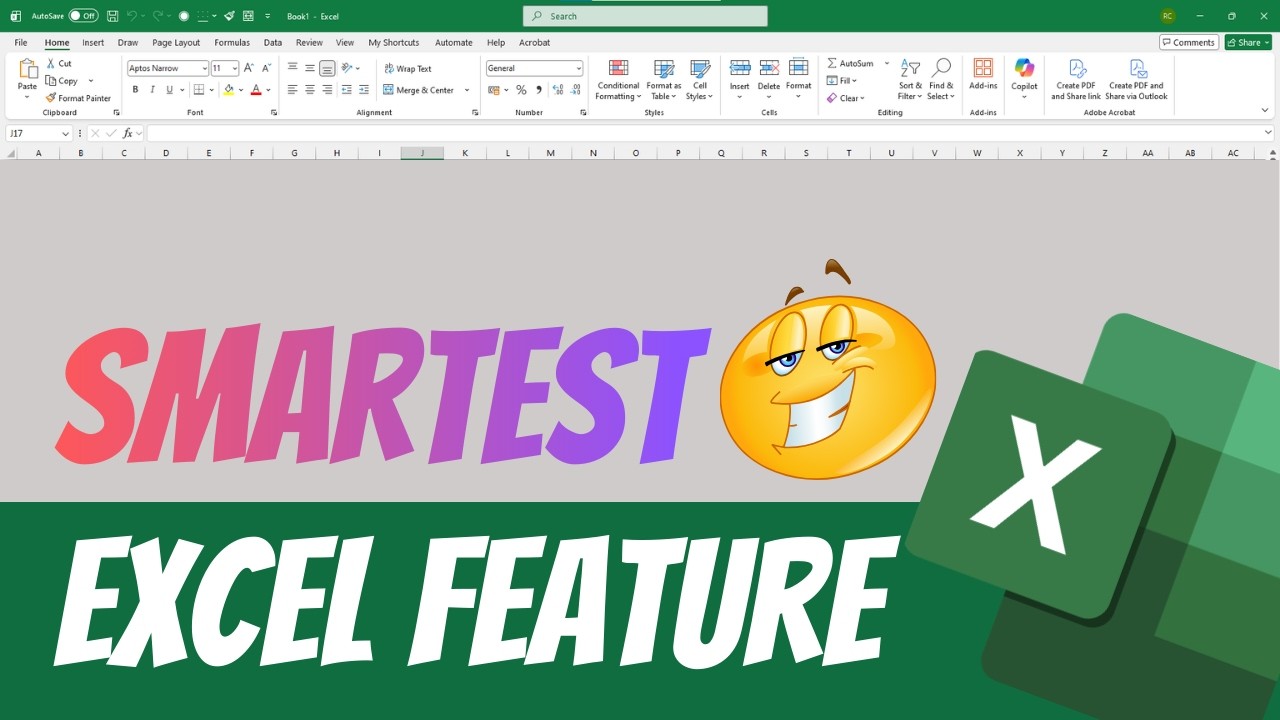The image size is (1280, 720).
Task: Click Increase Font Size icon
Action: pyautogui.click(x=250, y=68)
